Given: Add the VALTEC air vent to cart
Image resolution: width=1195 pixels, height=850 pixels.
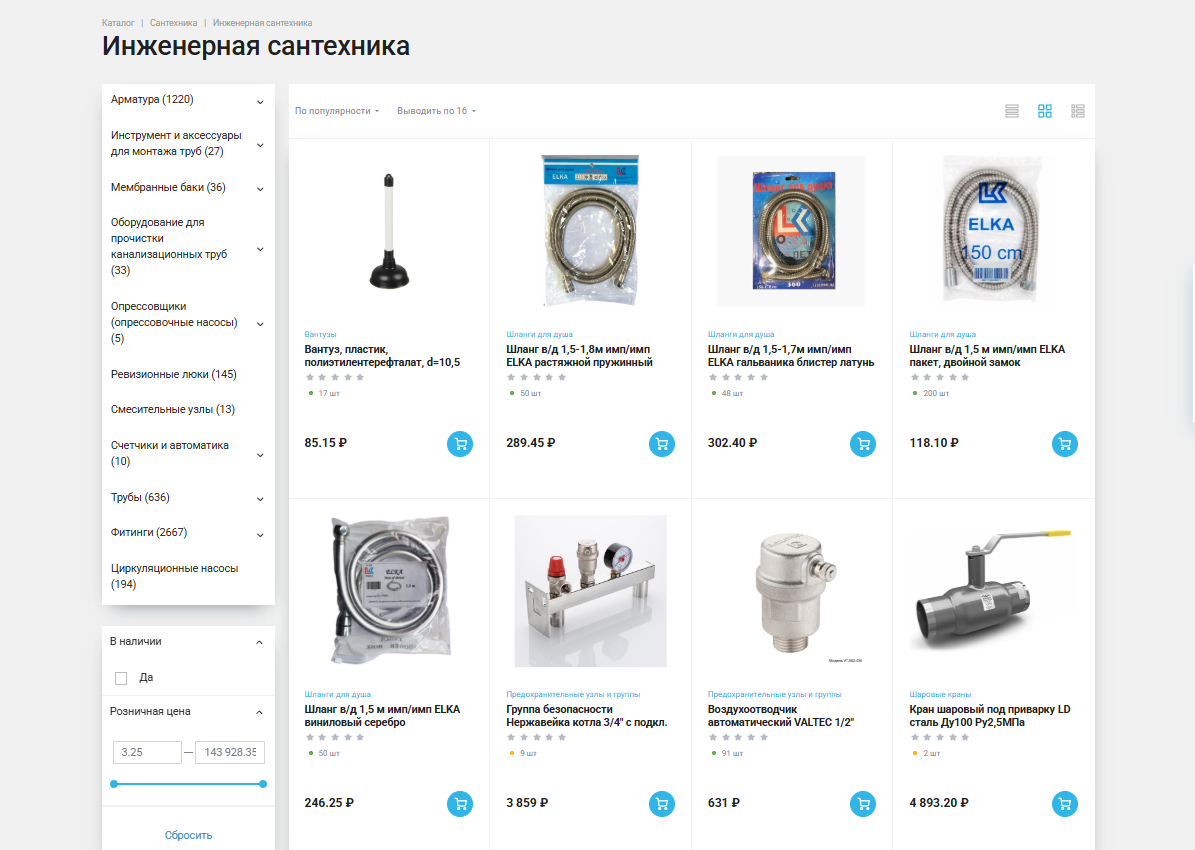Looking at the screenshot, I should click(x=863, y=803).
